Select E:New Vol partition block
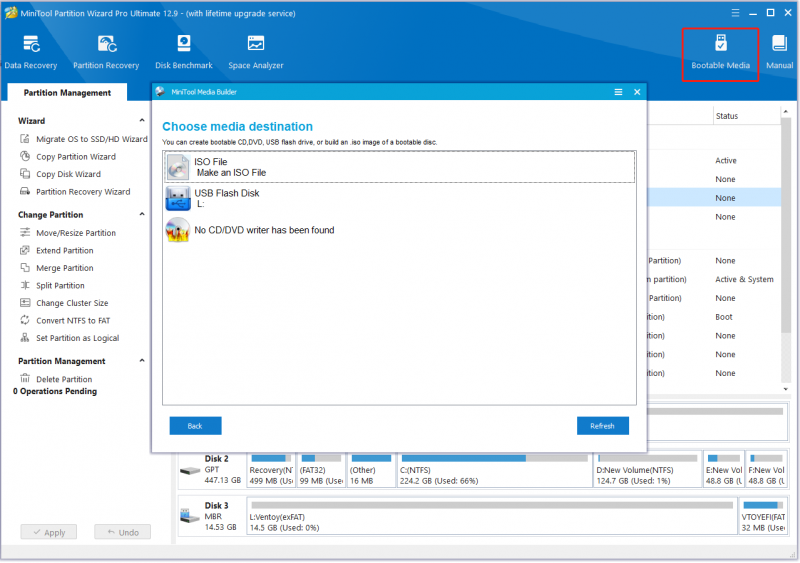This screenshot has height=563, width=800. (x=723, y=469)
